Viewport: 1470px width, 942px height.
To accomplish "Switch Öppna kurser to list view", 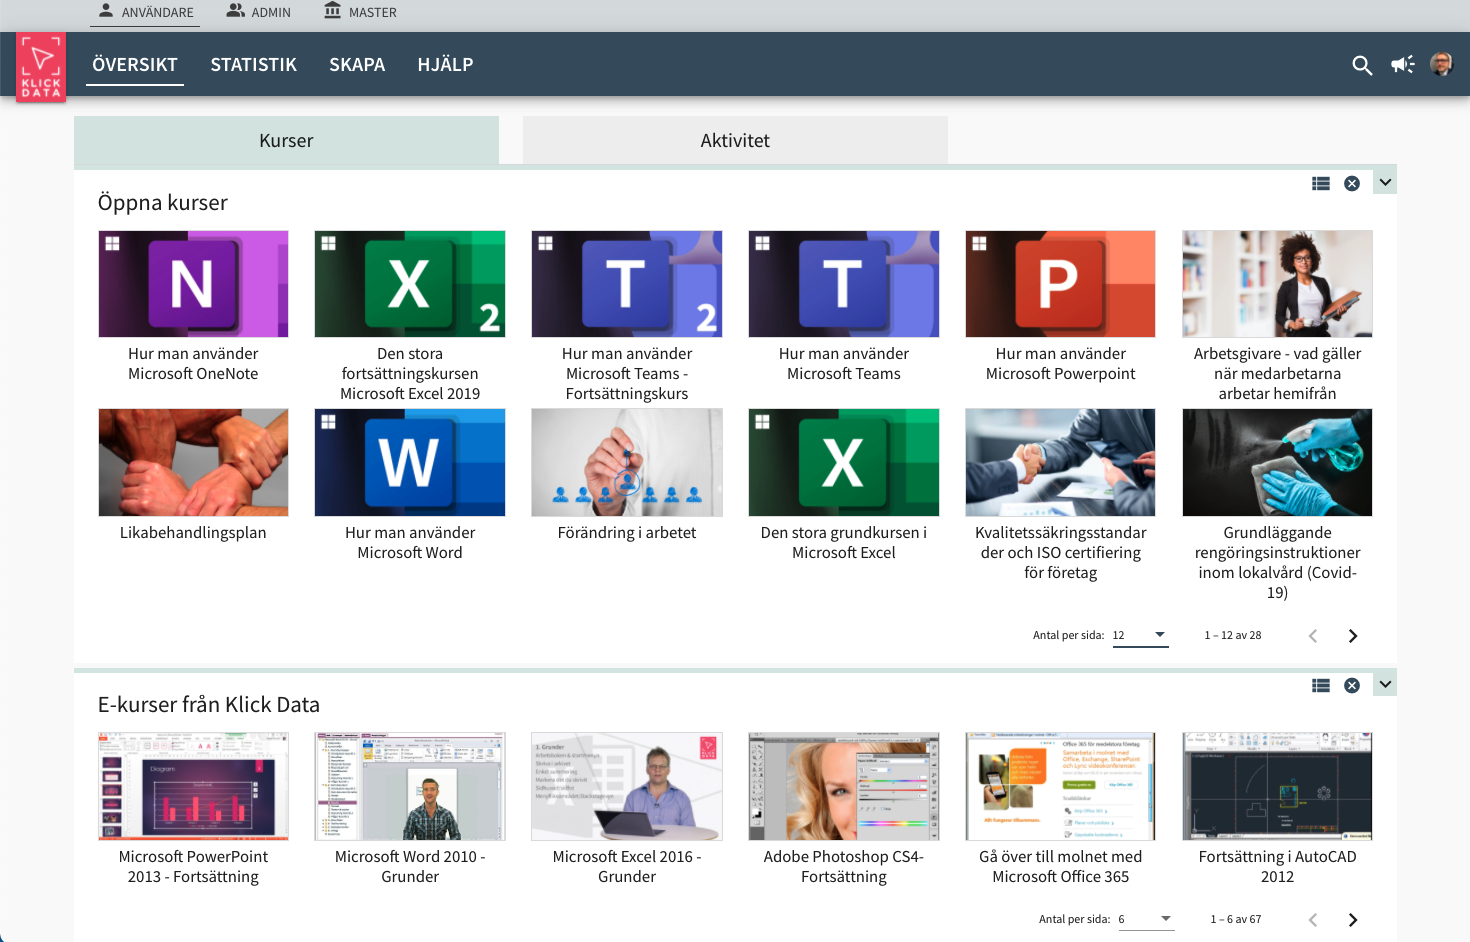I will click(x=1320, y=183).
